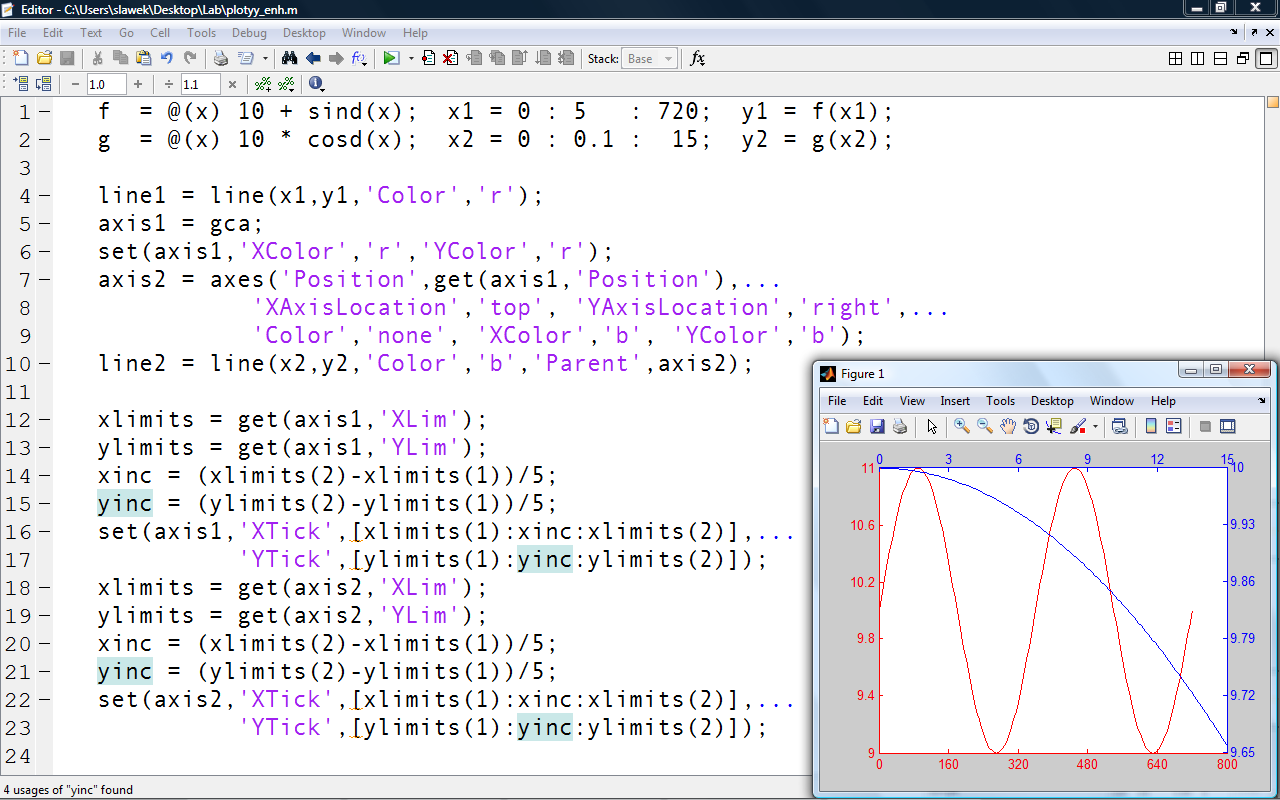Float Editor documents layout
The image size is (1280, 800).
(x=1242, y=58)
